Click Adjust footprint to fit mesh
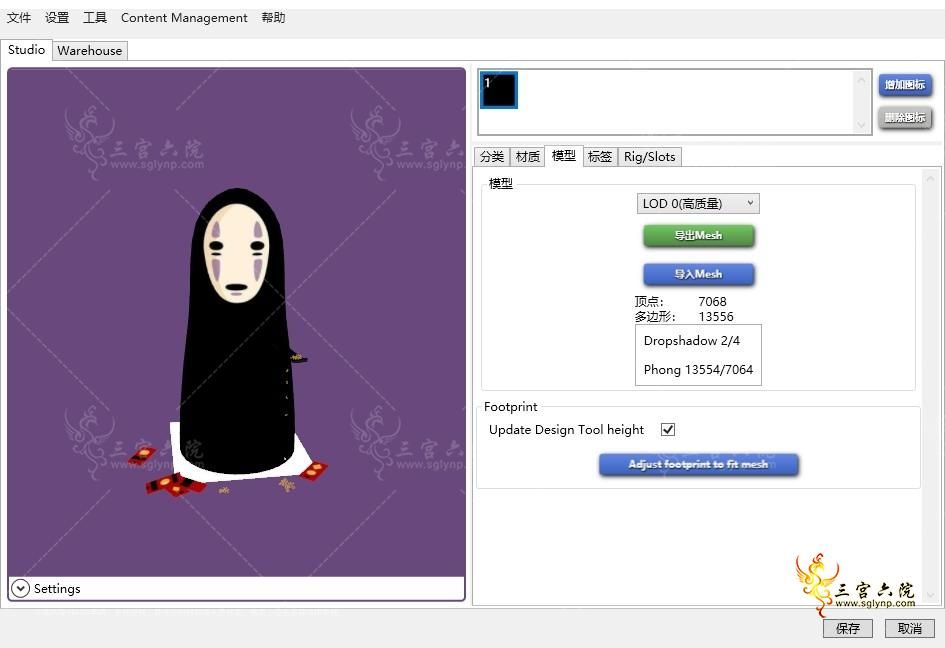The height and width of the screenshot is (648, 945). coord(699,465)
